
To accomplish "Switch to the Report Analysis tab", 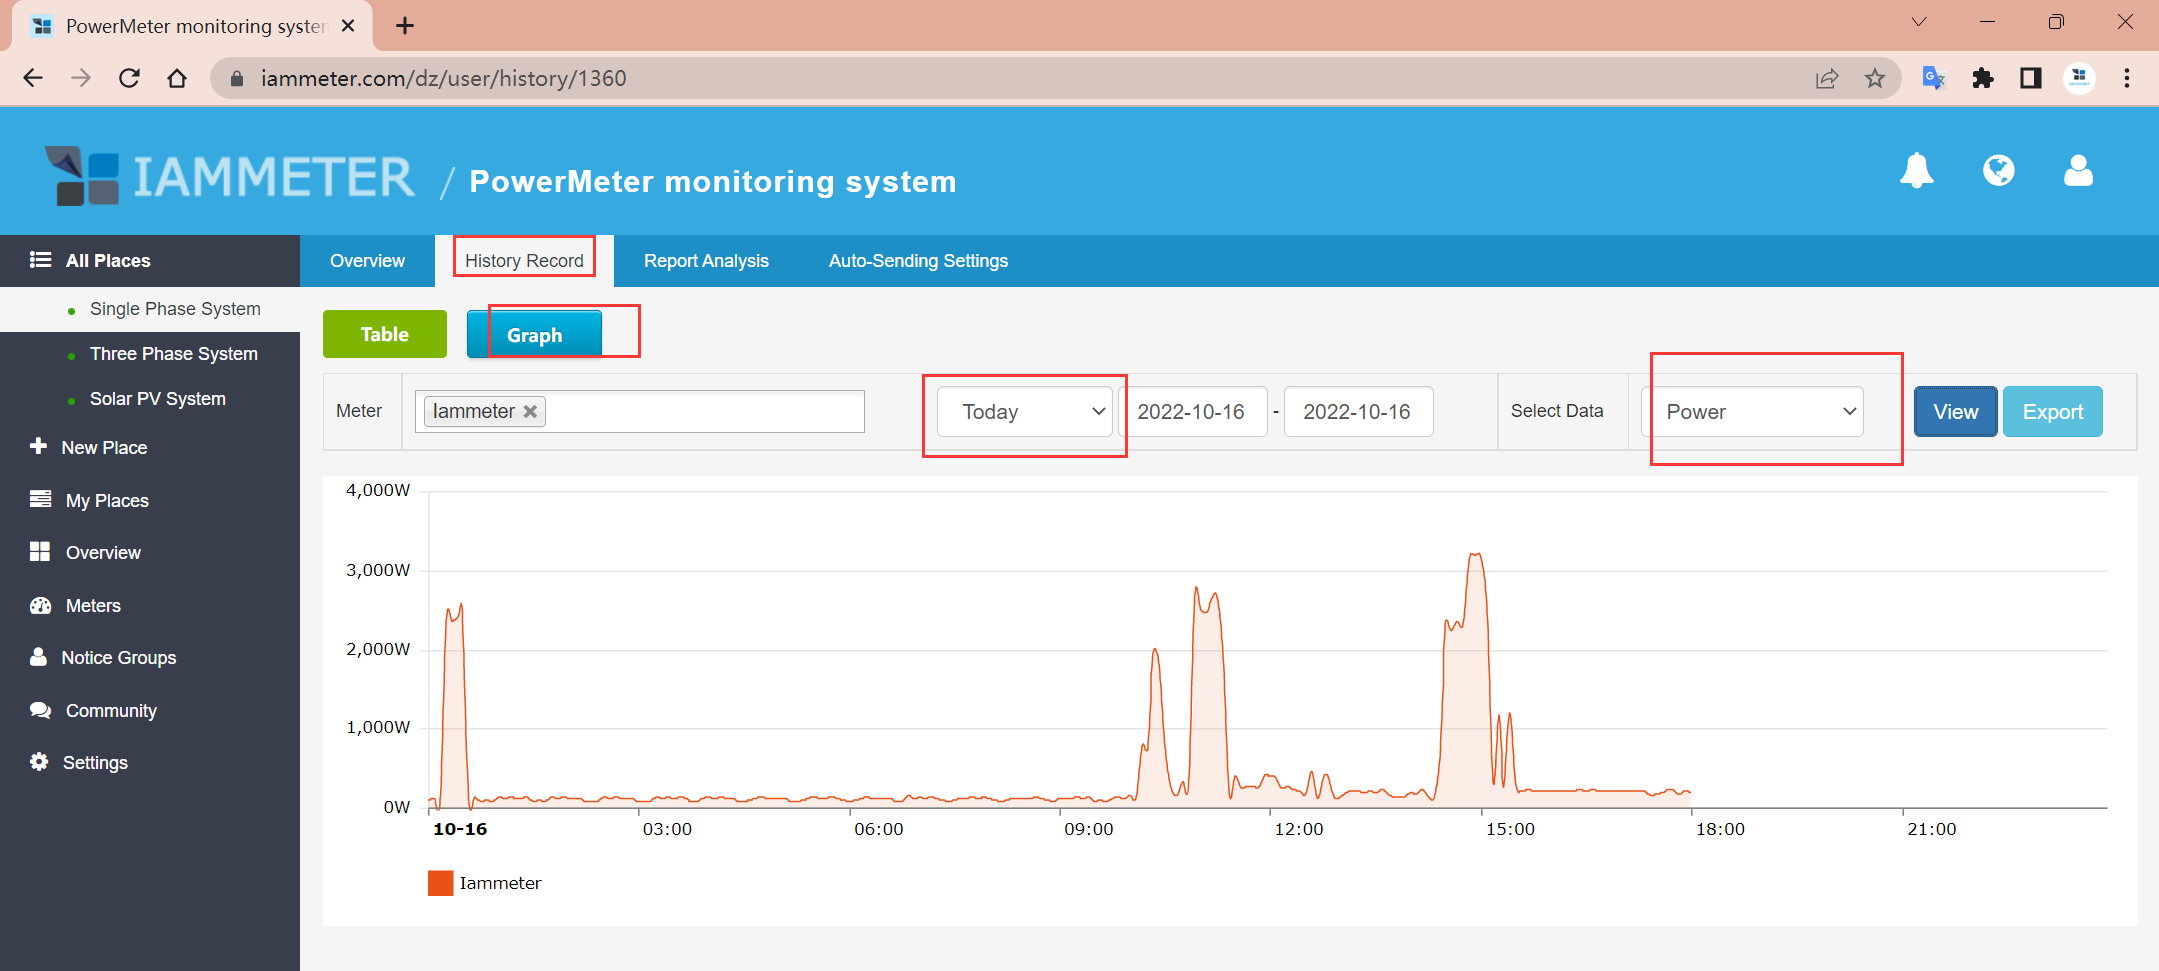I will point(706,261).
